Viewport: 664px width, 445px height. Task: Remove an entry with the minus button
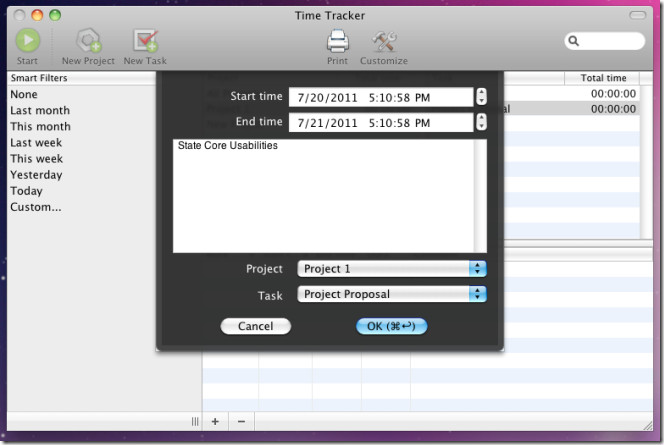coord(241,422)
